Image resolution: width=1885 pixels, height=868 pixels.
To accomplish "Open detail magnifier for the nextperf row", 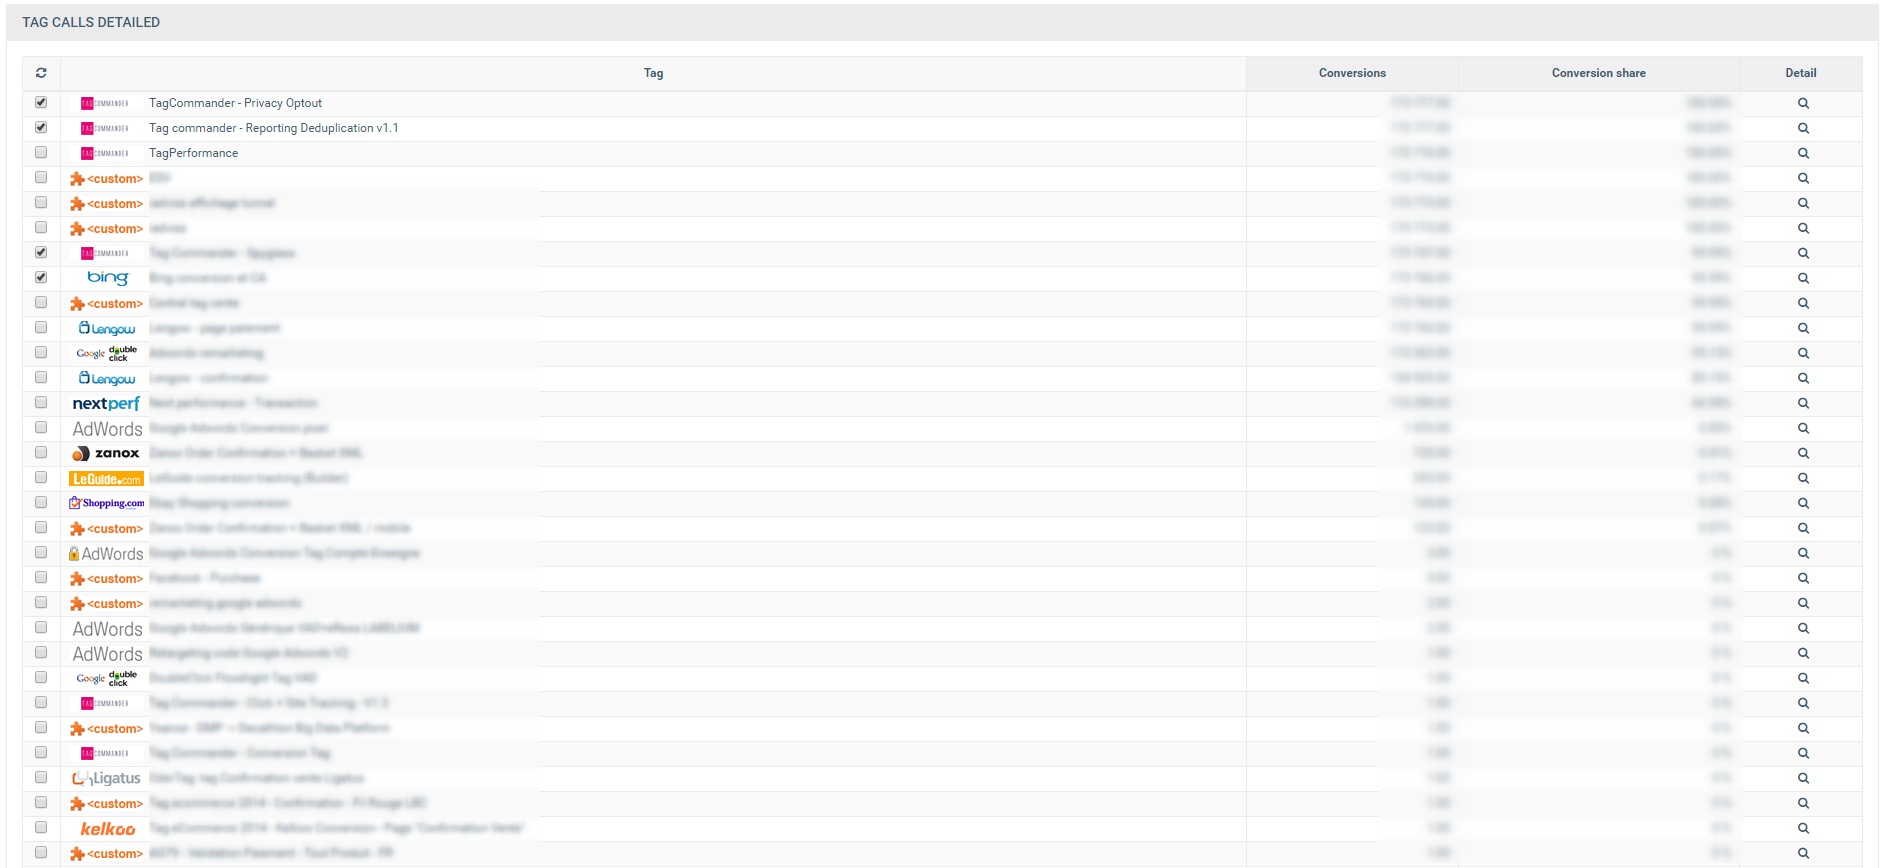I will (x=1803, y=403).
